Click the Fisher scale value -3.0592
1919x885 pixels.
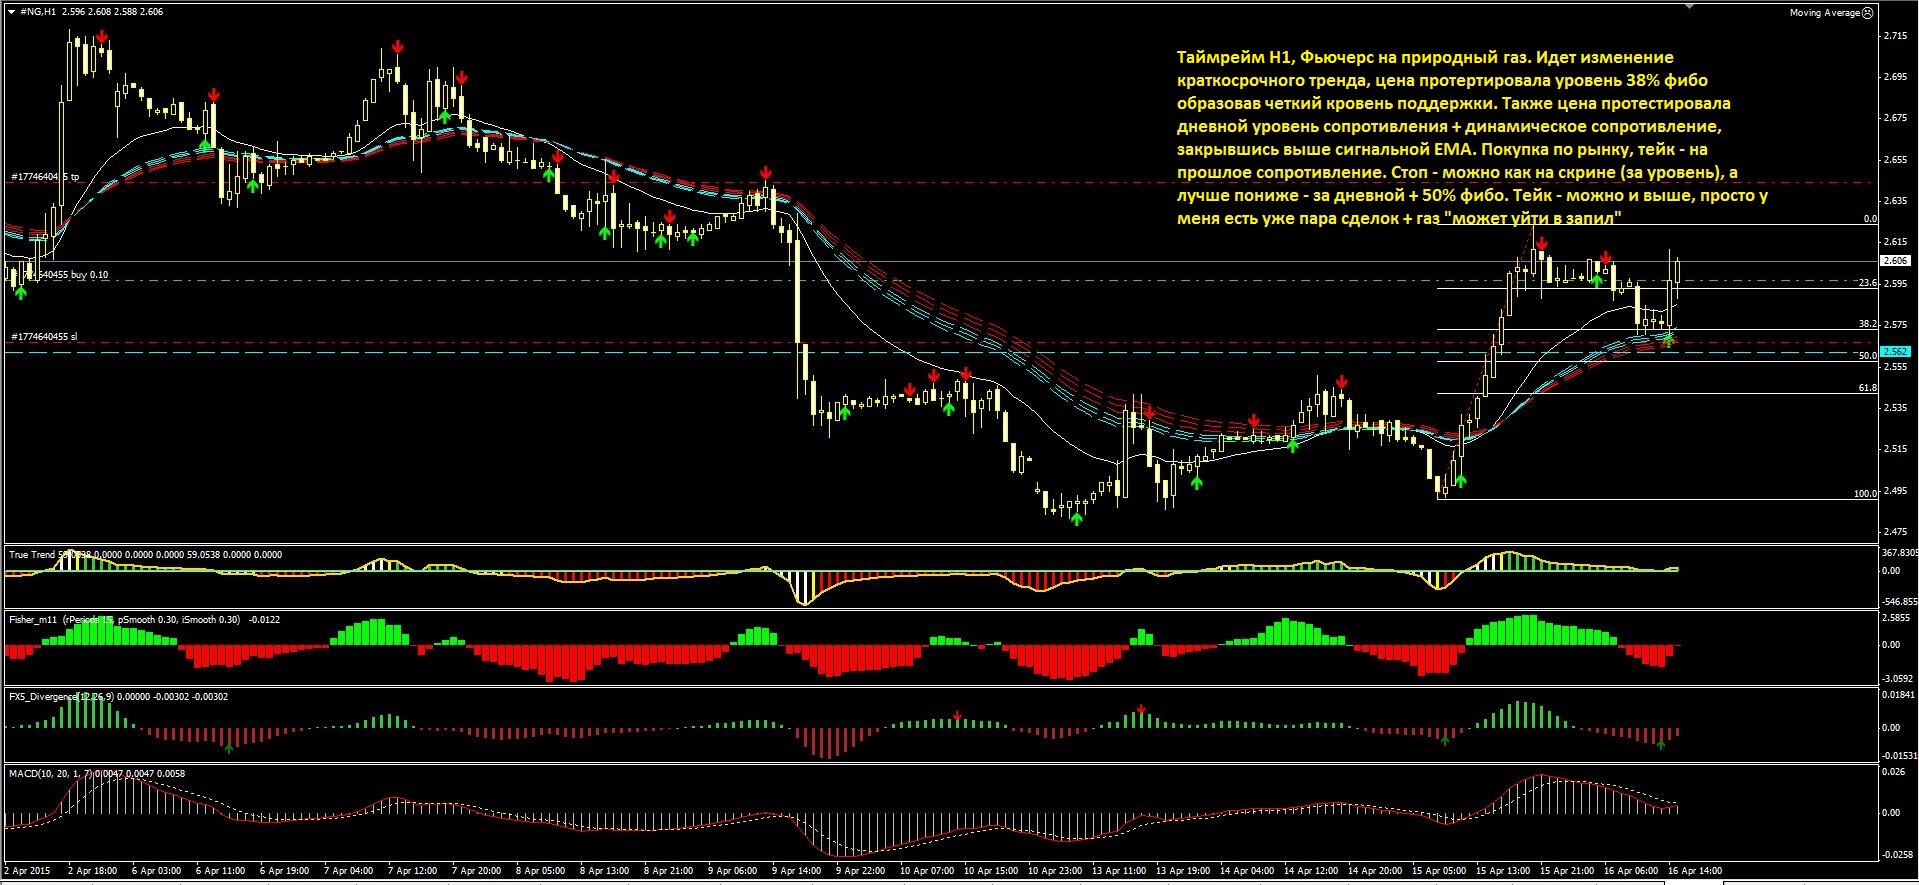click(1896, 678)
